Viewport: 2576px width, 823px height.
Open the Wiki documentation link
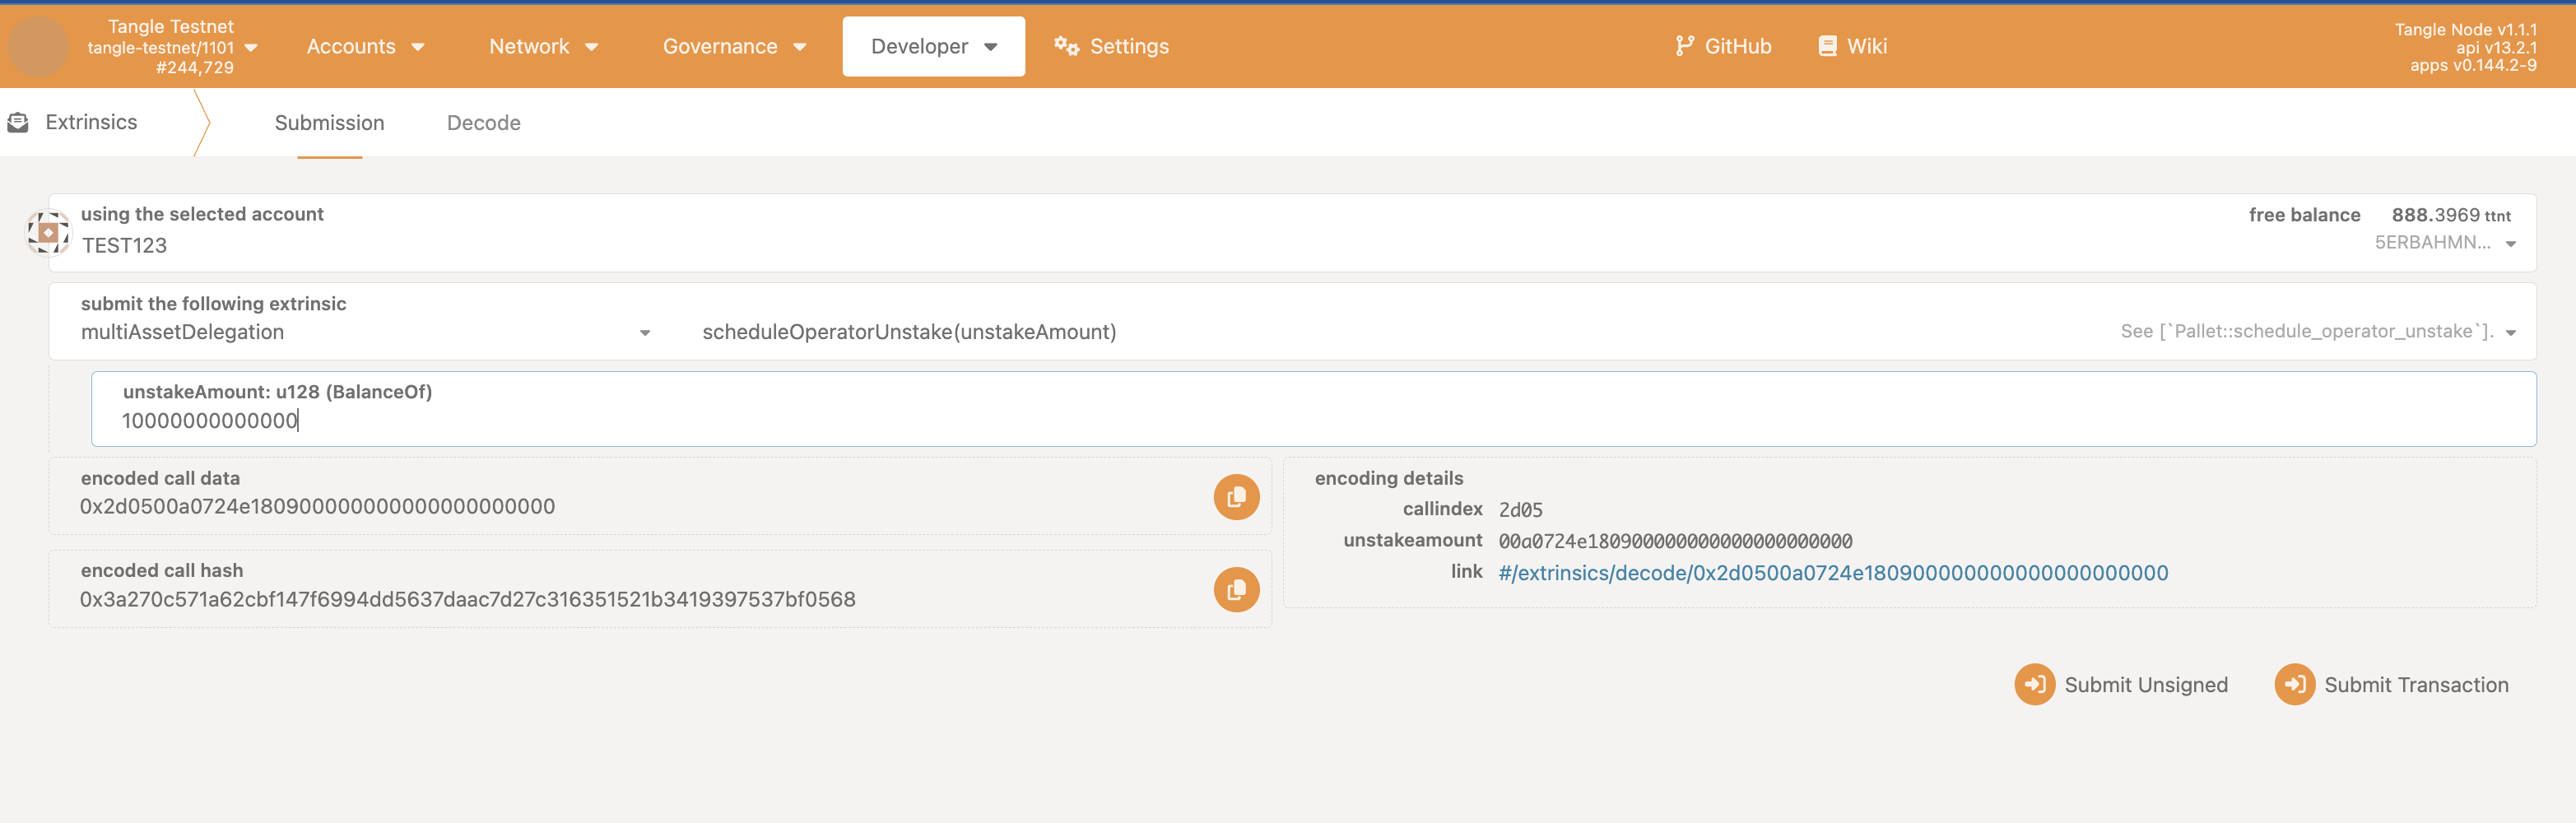pos(1852,46)
